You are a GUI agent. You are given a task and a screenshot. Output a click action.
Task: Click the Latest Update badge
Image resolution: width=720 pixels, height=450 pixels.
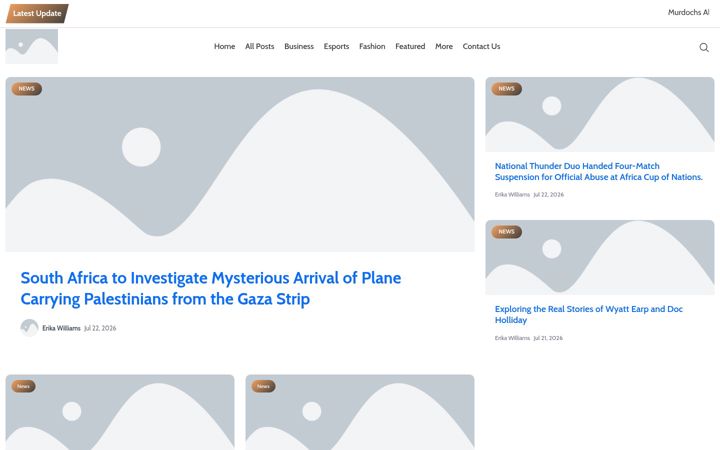(x=37, y=13)
